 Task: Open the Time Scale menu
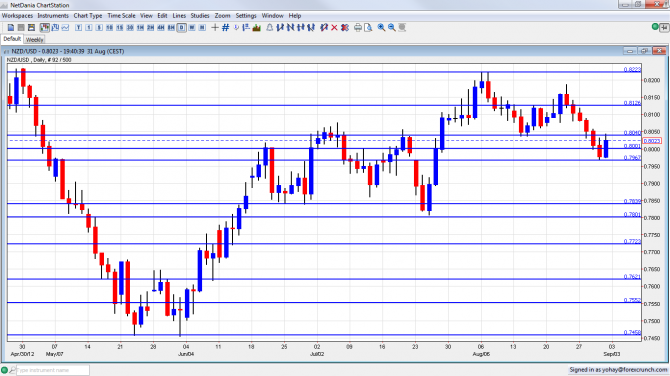[x=121, y=15]
